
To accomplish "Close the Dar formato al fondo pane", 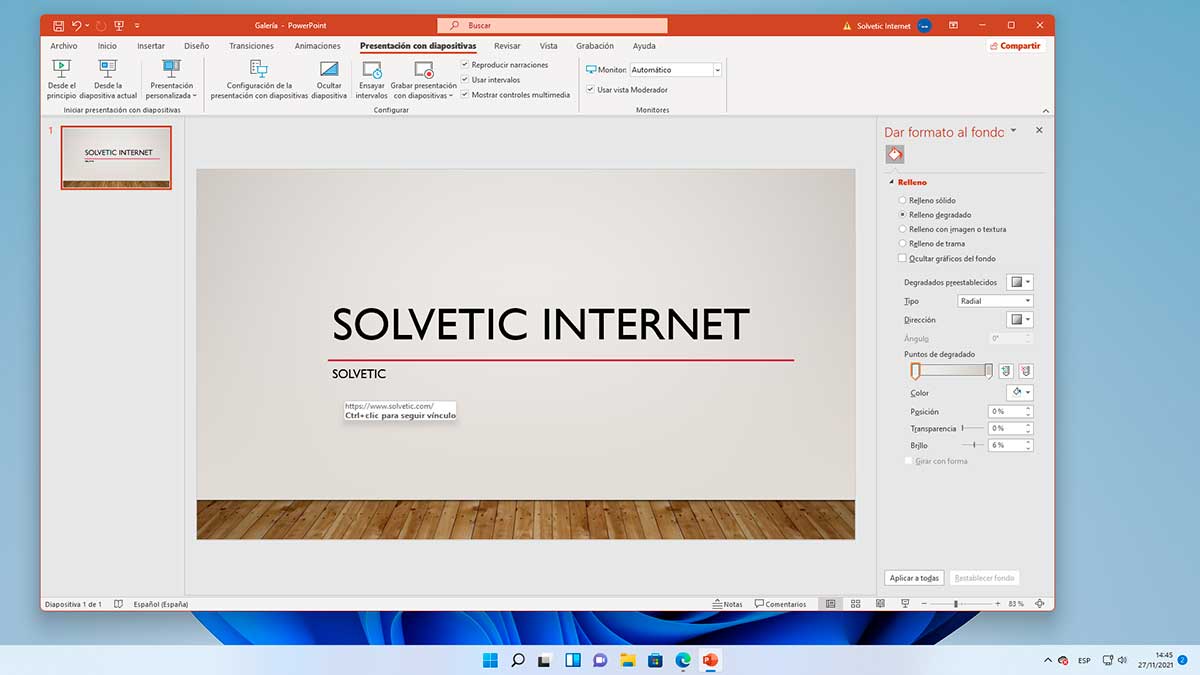I will coord(1039,131).
